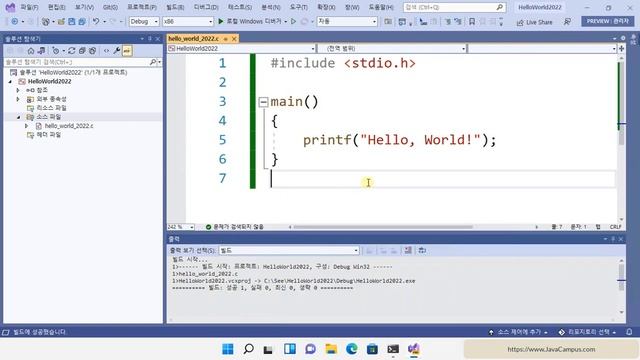Click the uncomment lines toolbar icon
The image size is (640, 360).
(x=458, y=22)
